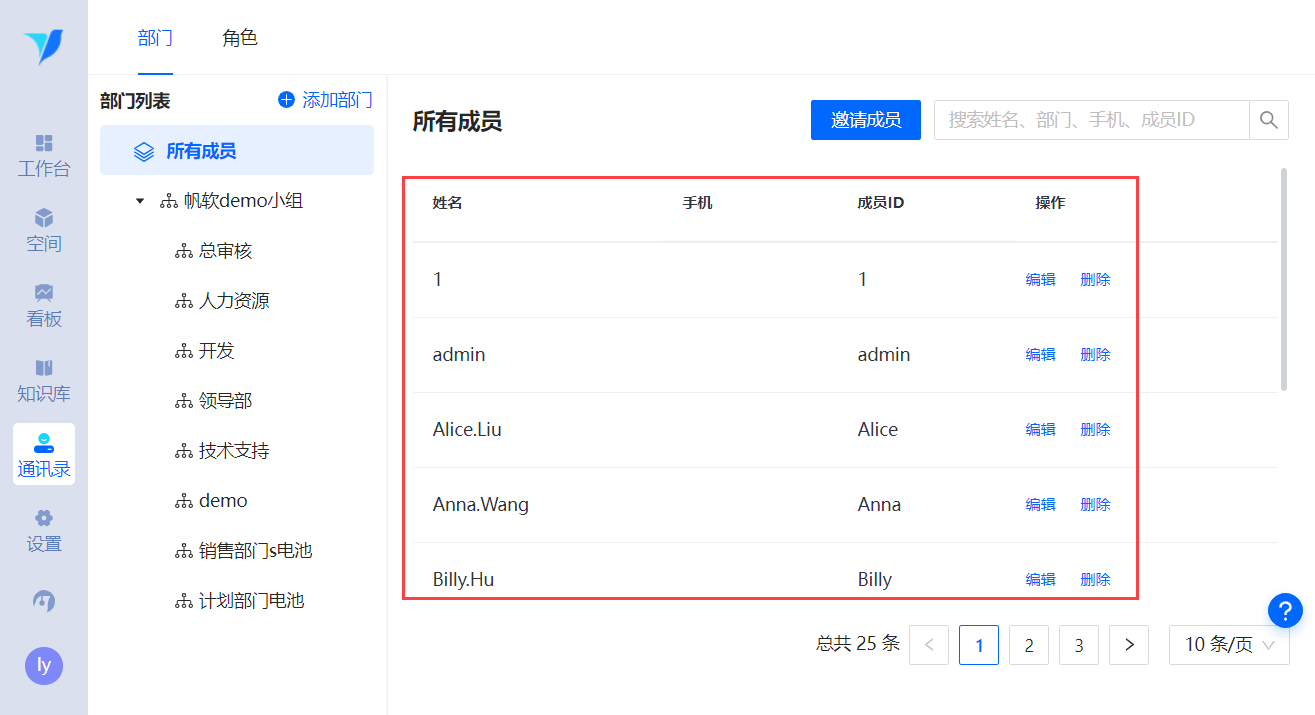Click 编辑 for Alice.Liu

pyautogui.click(x=1040, y=430)
